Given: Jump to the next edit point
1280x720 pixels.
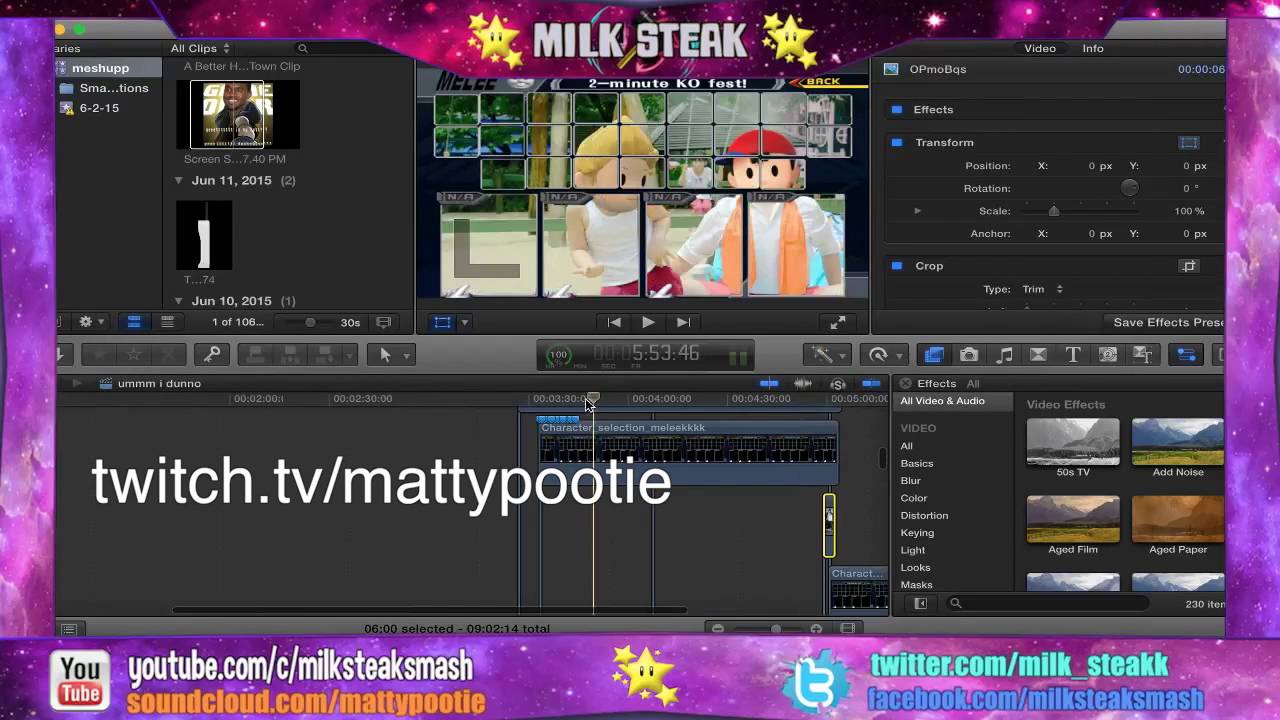Looking at the screenshot, I should tap(683, 322).
